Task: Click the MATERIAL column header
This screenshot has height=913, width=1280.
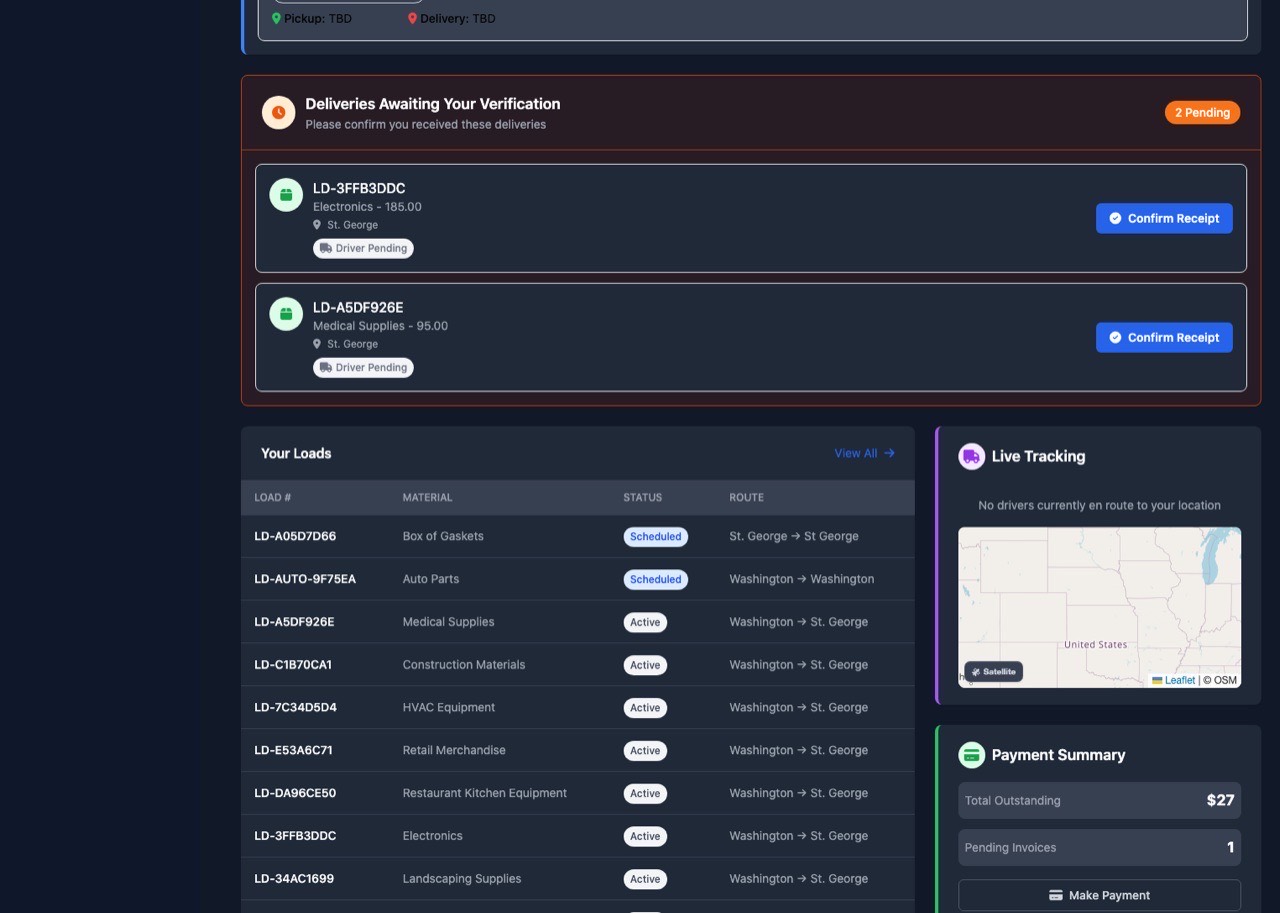Action: point(427,497)
